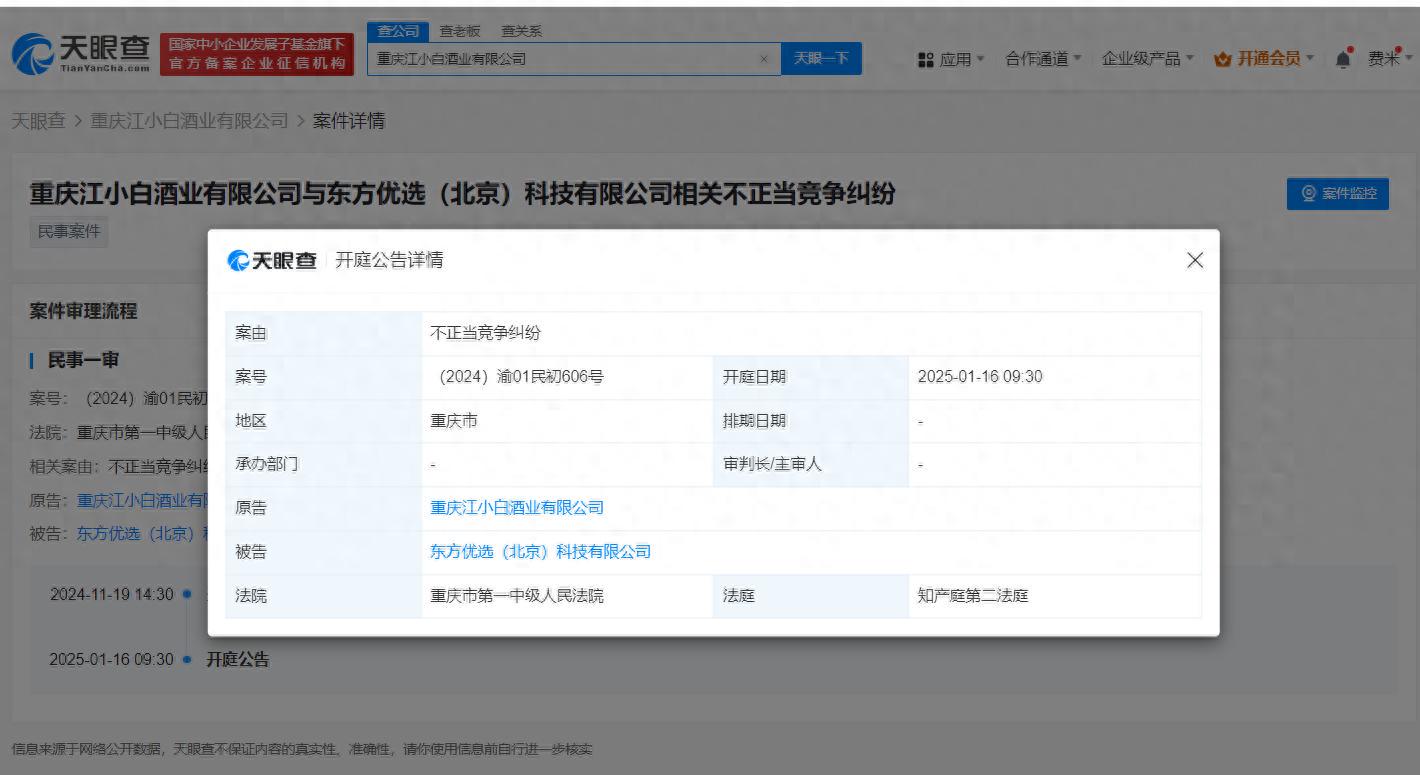
Task: Open the 开通会员 dropdown
Action: point(1263,59)
